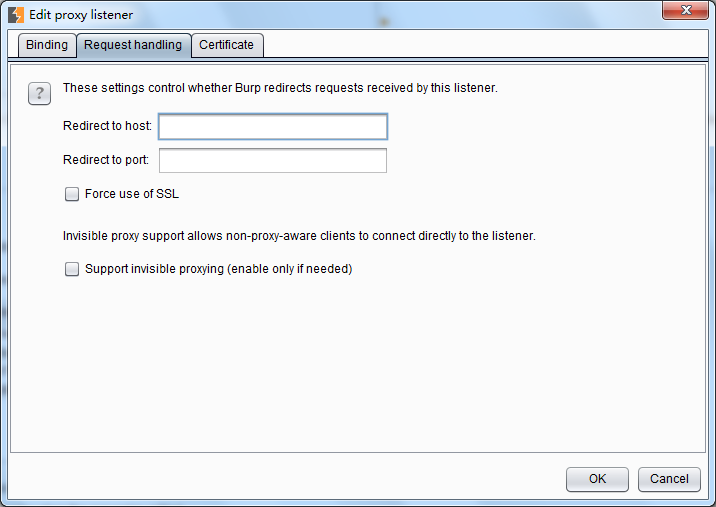This screenshot has width=716, height=507.
Task: Click inside the Redirect to port field
Action: point(272,161)
